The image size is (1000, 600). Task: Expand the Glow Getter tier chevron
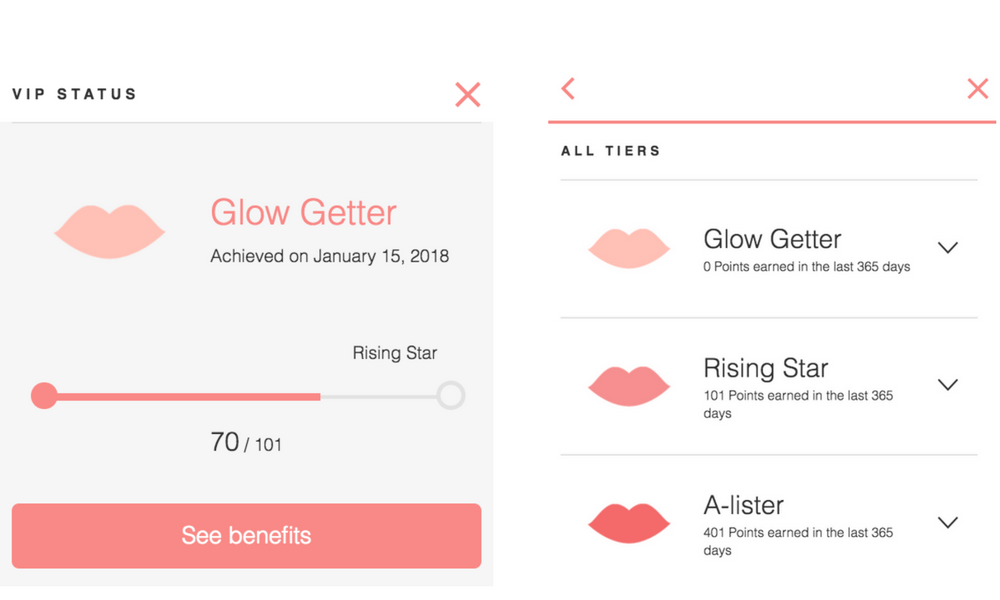coord(948,247)
